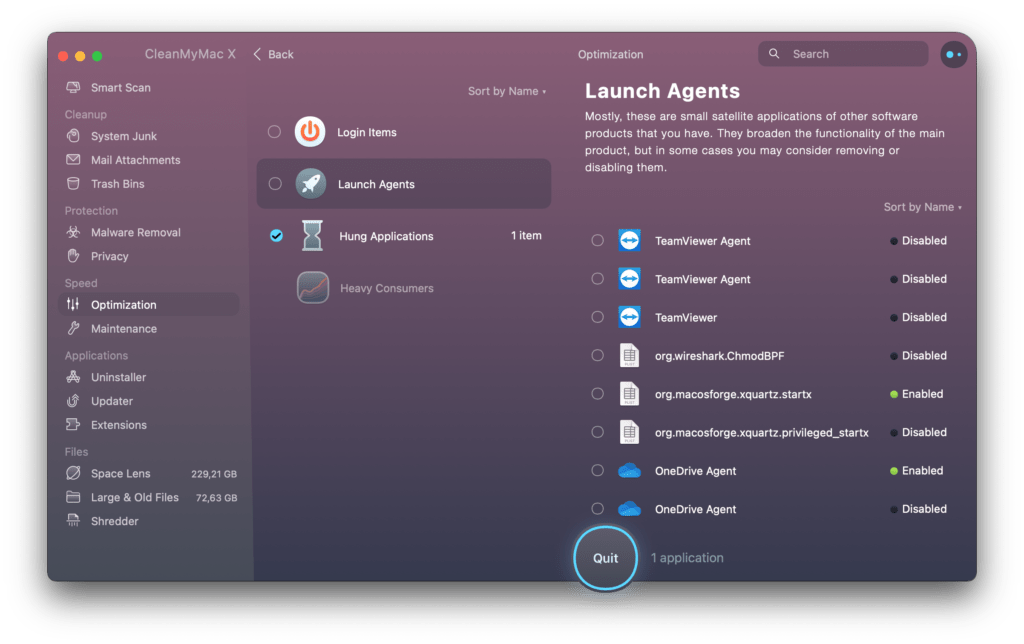
Task: Click the Uninstaller icon in sidebar
Action: (73, 377)
